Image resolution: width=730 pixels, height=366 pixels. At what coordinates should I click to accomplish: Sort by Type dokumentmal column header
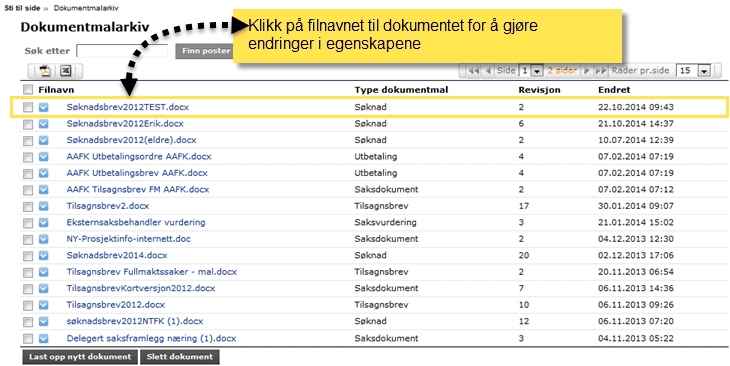click(401, 90)
